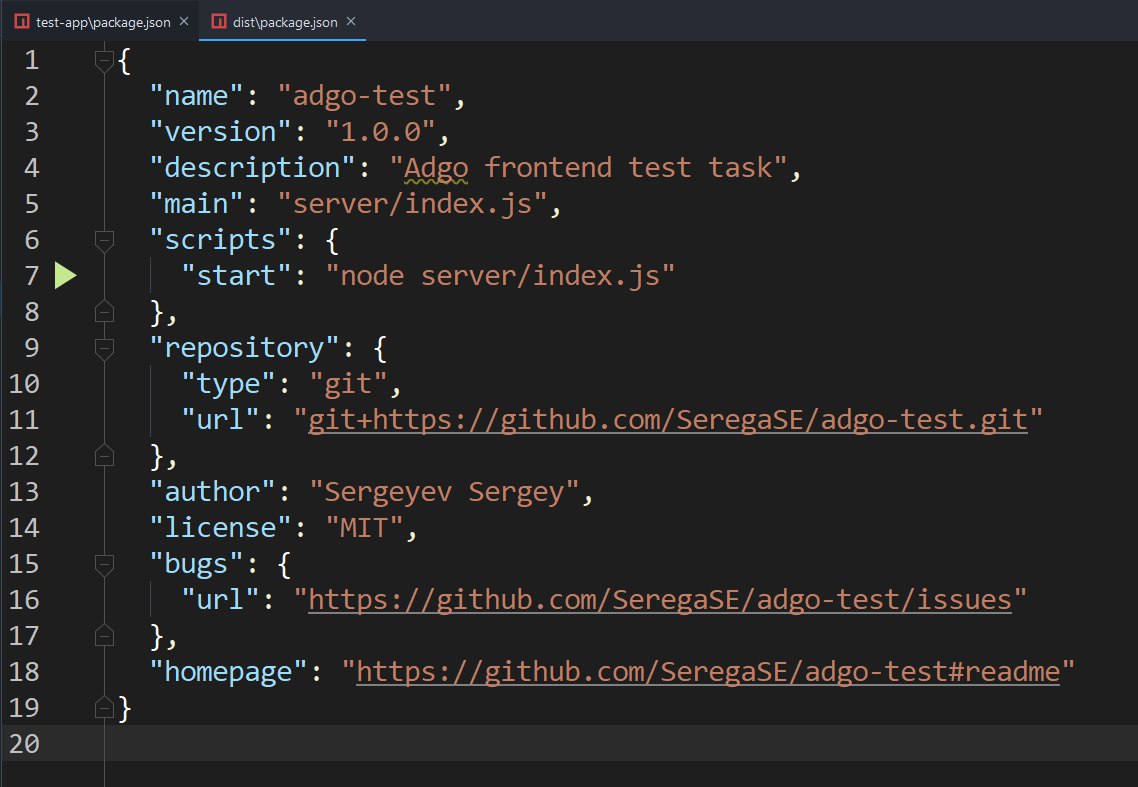This screenshot has height=787, width=1138.
Task: Collapse the "repository" block on line 9
Action: tap(104, 349)
